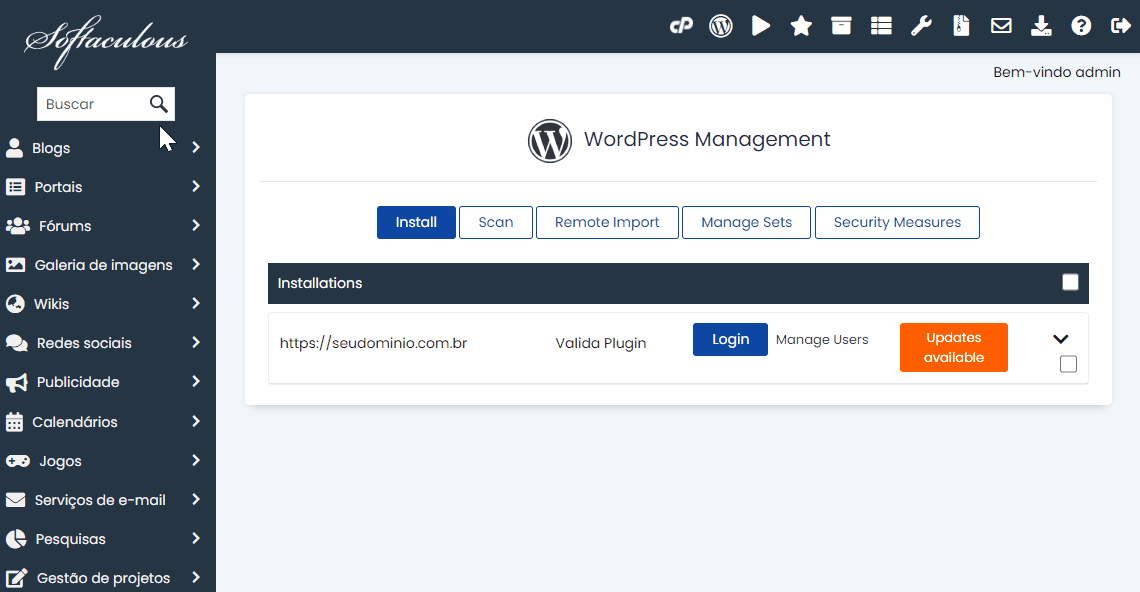Viewport: 1140px width, 592px height.
Task: Expand the Wikis category chevron
Action: (x=196, y=303)
